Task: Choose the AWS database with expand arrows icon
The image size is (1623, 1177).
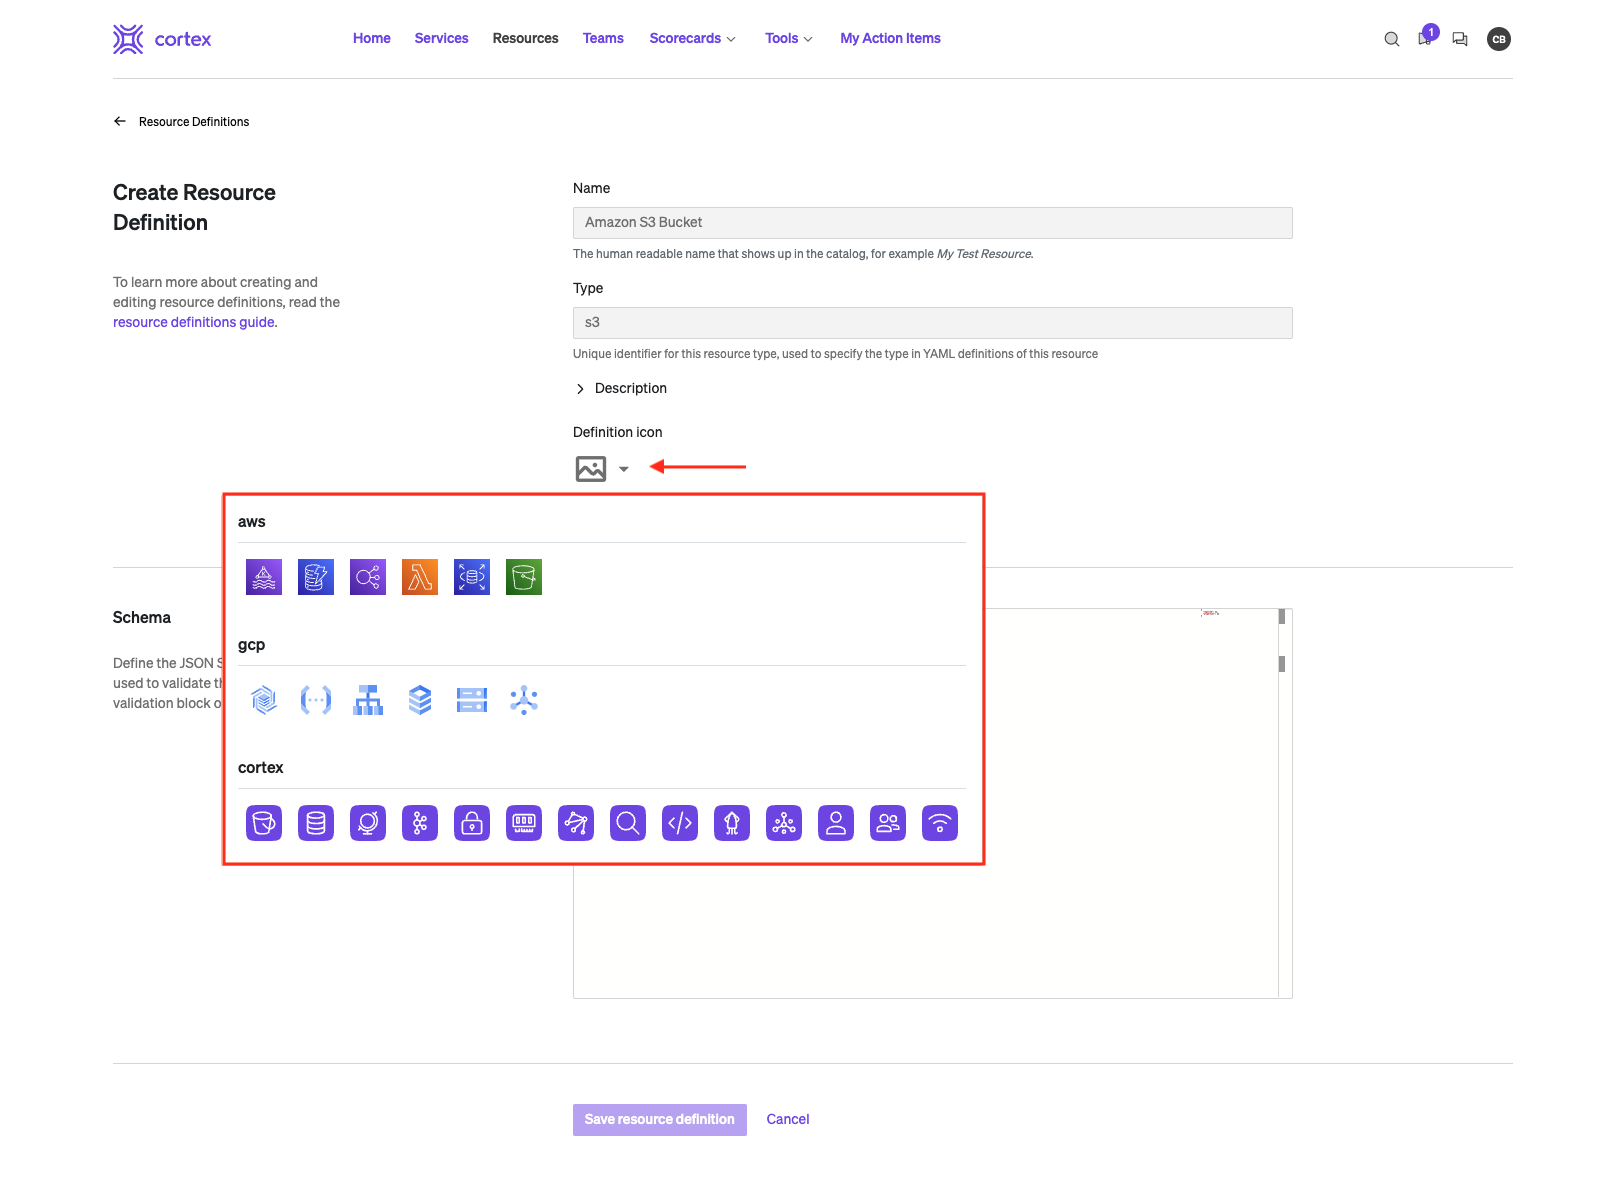Action: [x=472, y=577]
